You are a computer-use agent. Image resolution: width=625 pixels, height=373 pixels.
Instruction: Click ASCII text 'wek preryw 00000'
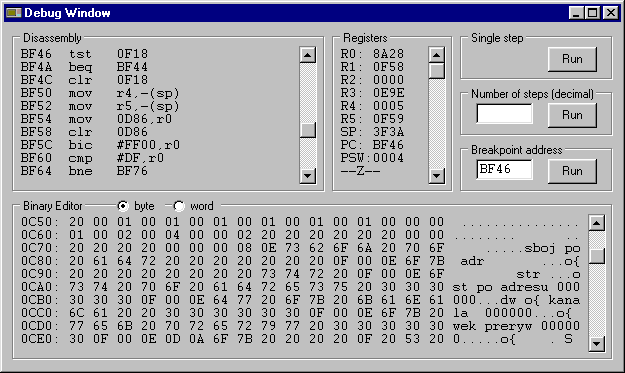[516, 326]
